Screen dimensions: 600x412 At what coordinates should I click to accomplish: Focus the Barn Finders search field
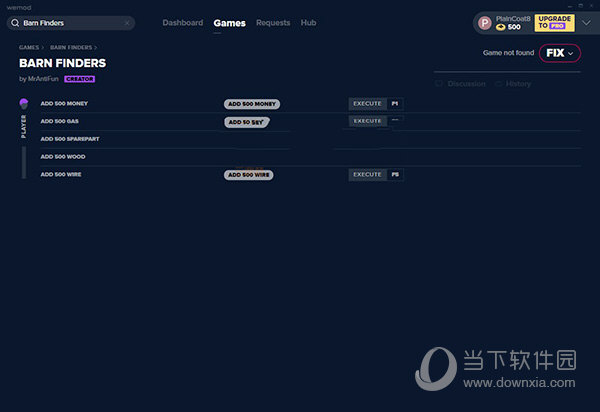point(71,23)
